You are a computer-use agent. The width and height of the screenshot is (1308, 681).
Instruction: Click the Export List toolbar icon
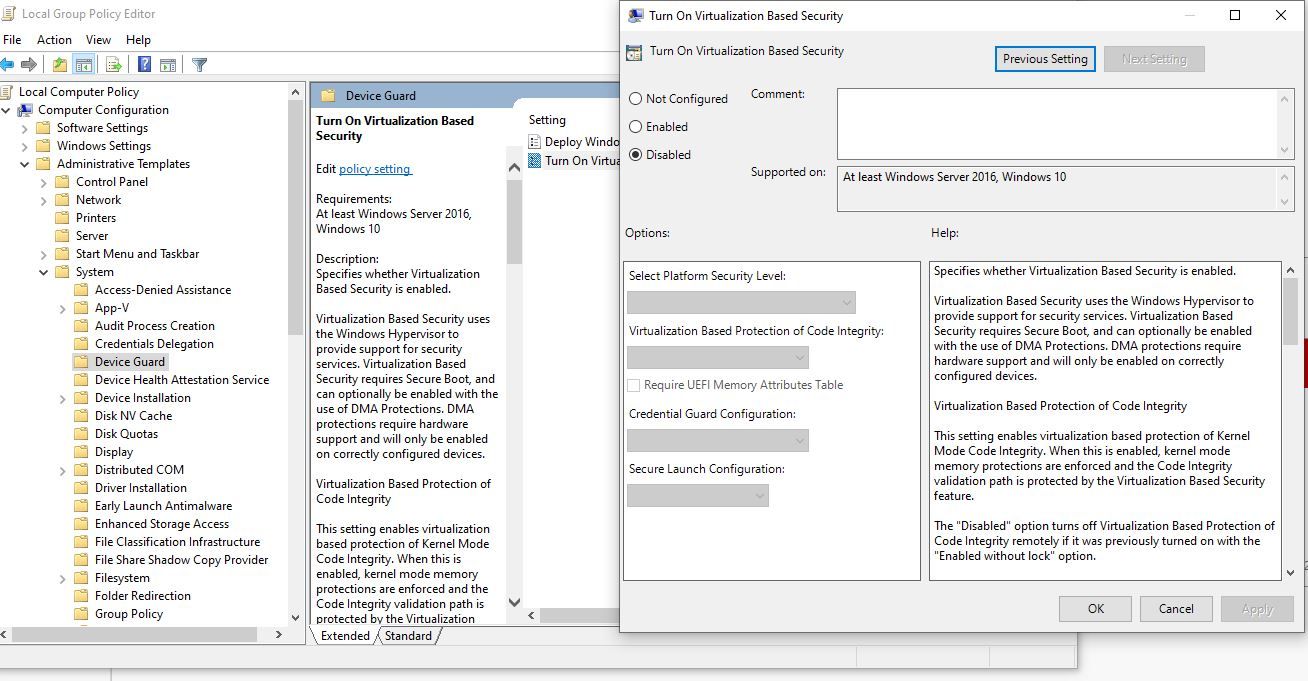pyautogui.click(x=113, y=65)
